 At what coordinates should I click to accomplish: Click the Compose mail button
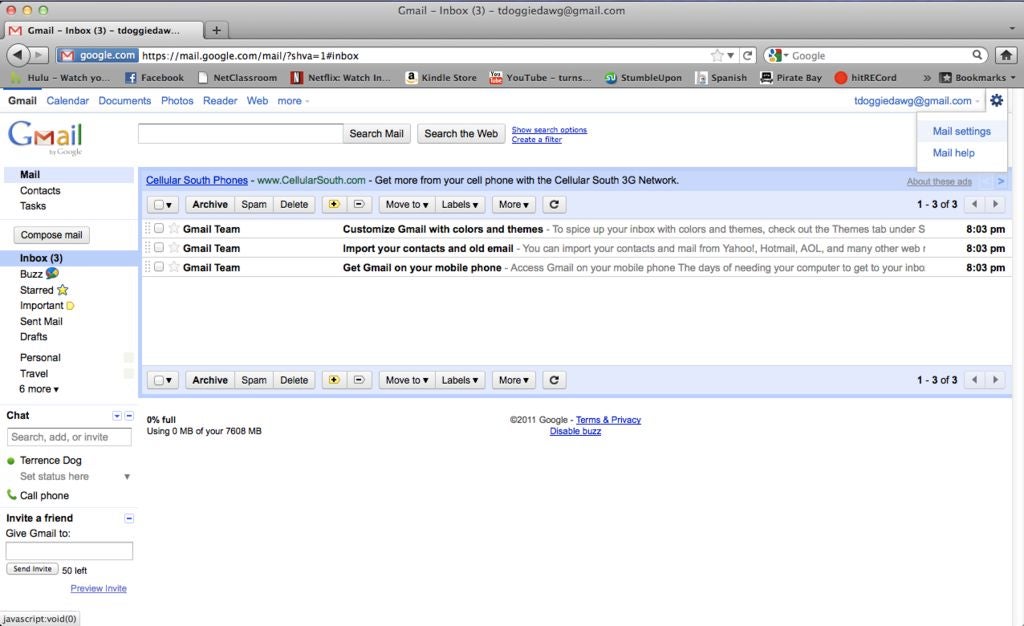tap(52, 235)
